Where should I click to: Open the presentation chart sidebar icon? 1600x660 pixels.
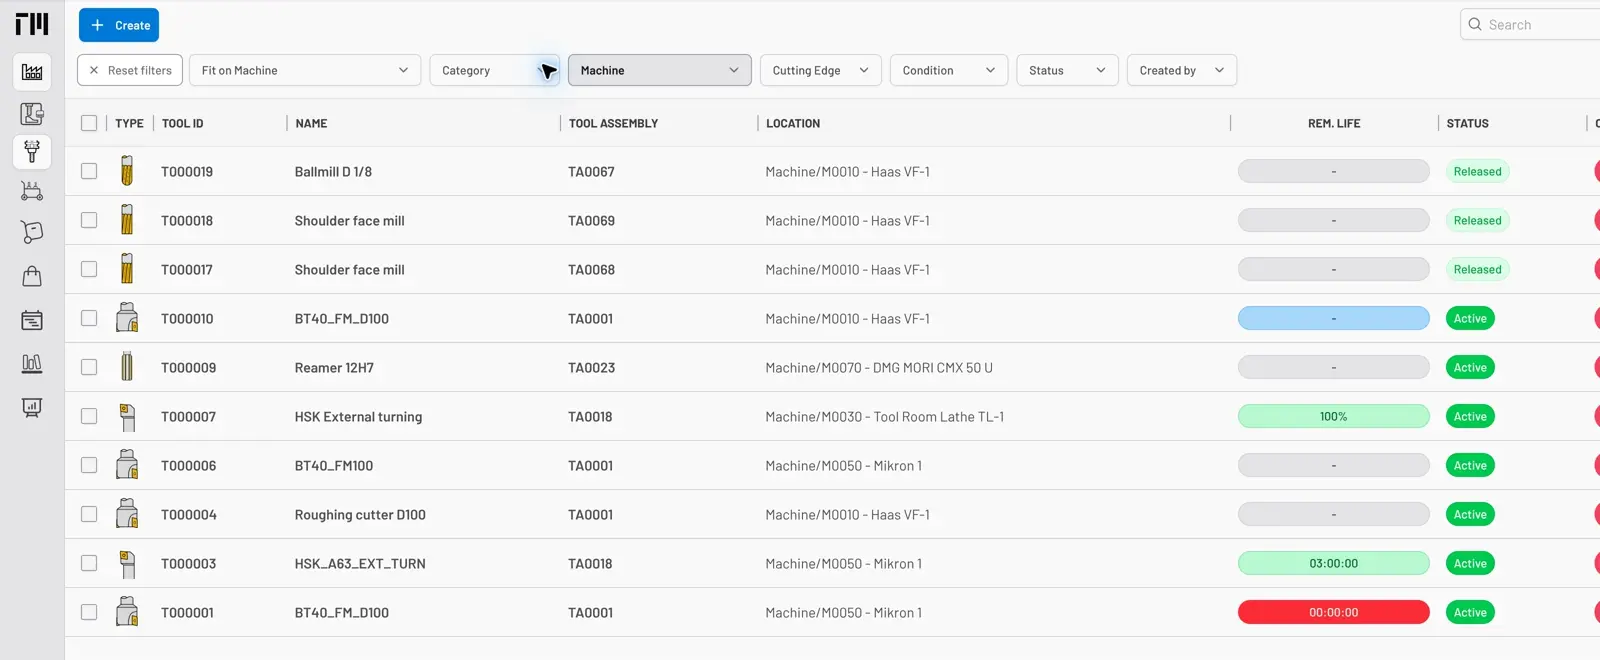point(32,407)
